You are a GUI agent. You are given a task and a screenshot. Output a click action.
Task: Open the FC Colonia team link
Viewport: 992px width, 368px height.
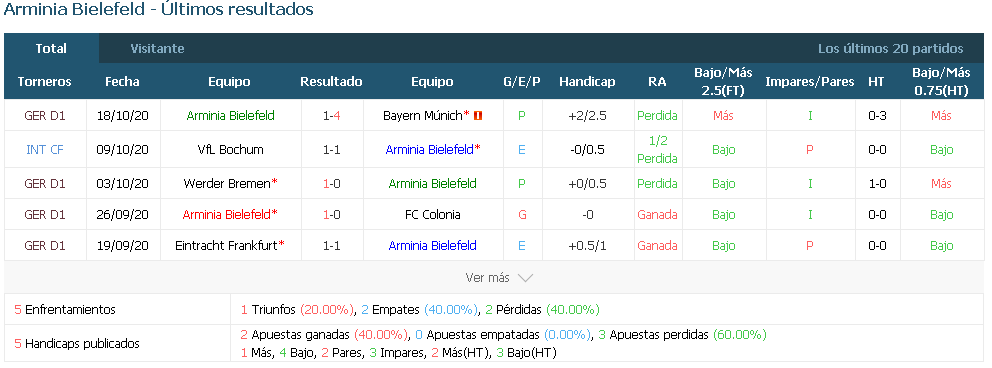point(433,215)
